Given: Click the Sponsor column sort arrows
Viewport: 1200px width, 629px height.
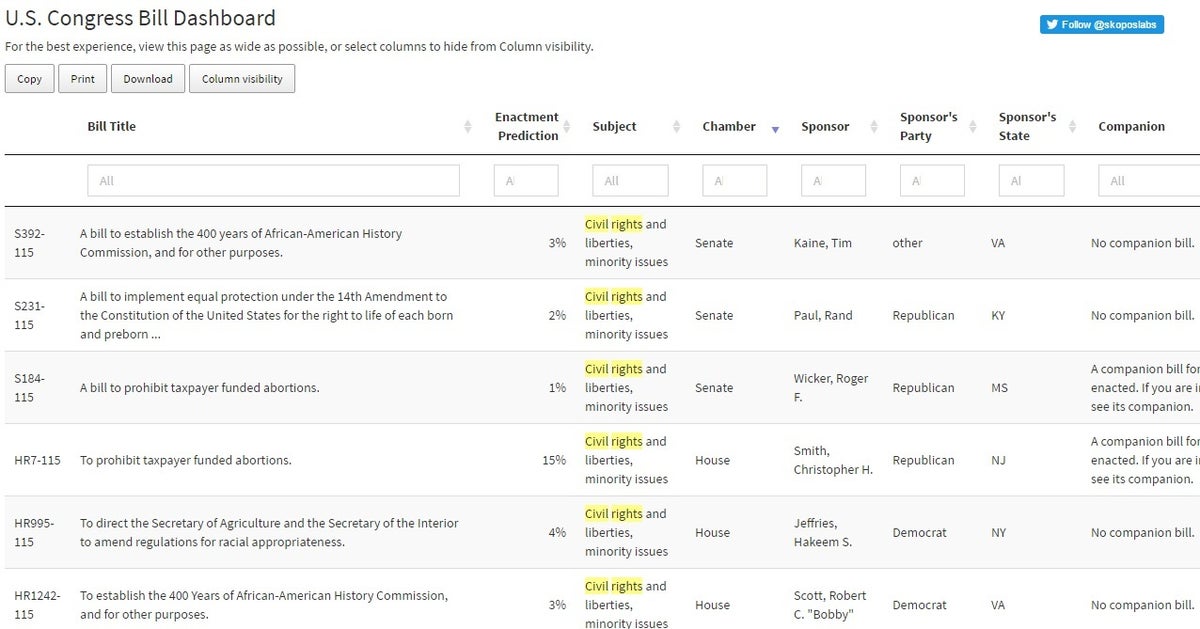Looking at the screenshot, I should coord(874,127).
